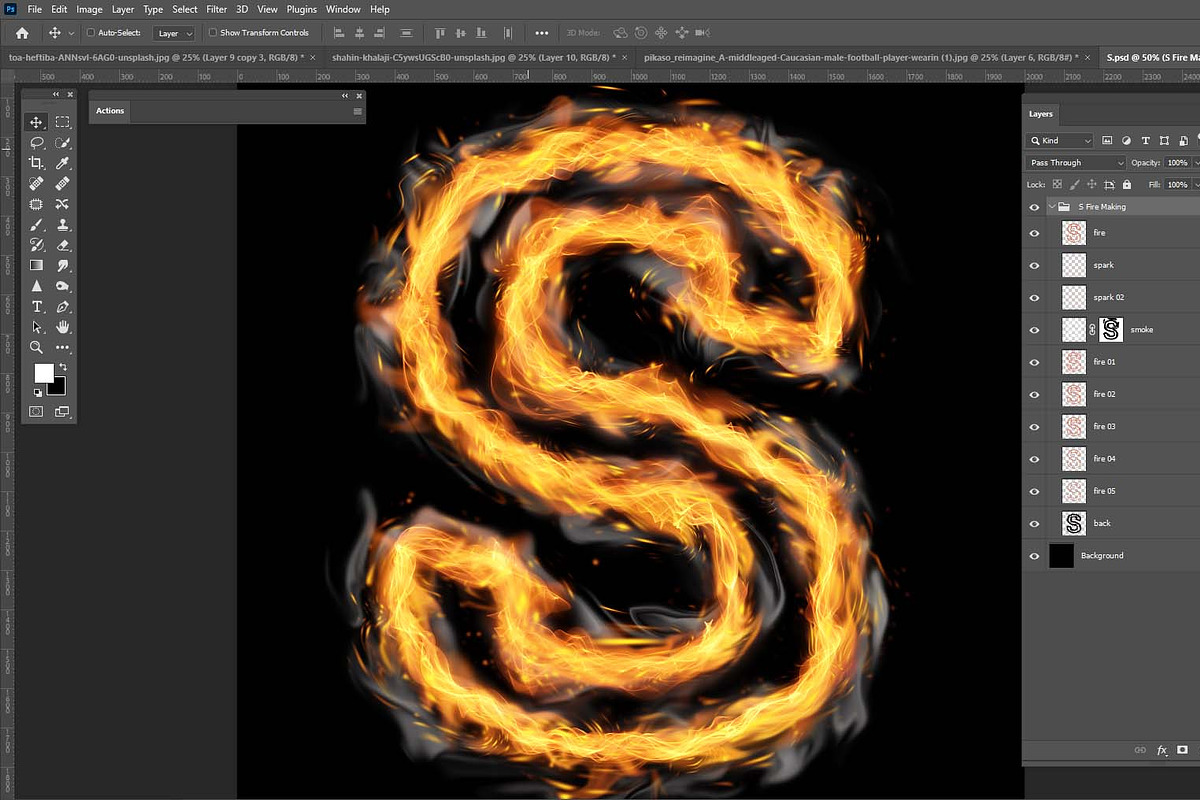Select the Rectangular Marquee tool
Viewport: 1200px width, 800px height.
point(63,122)
